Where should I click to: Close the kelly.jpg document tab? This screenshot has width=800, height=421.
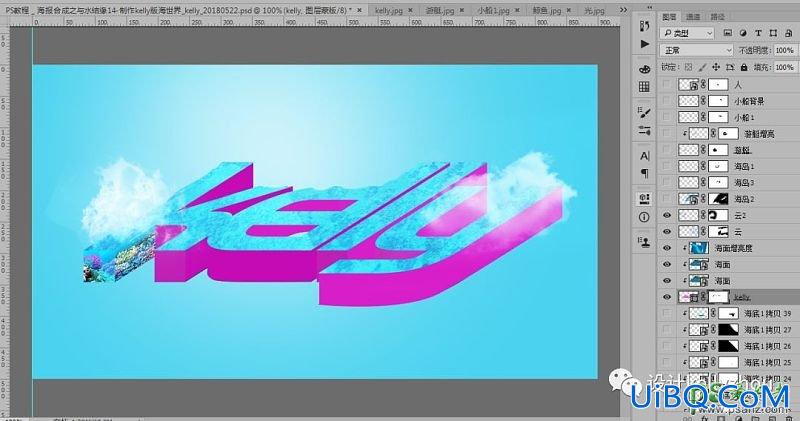pos(410,10)
